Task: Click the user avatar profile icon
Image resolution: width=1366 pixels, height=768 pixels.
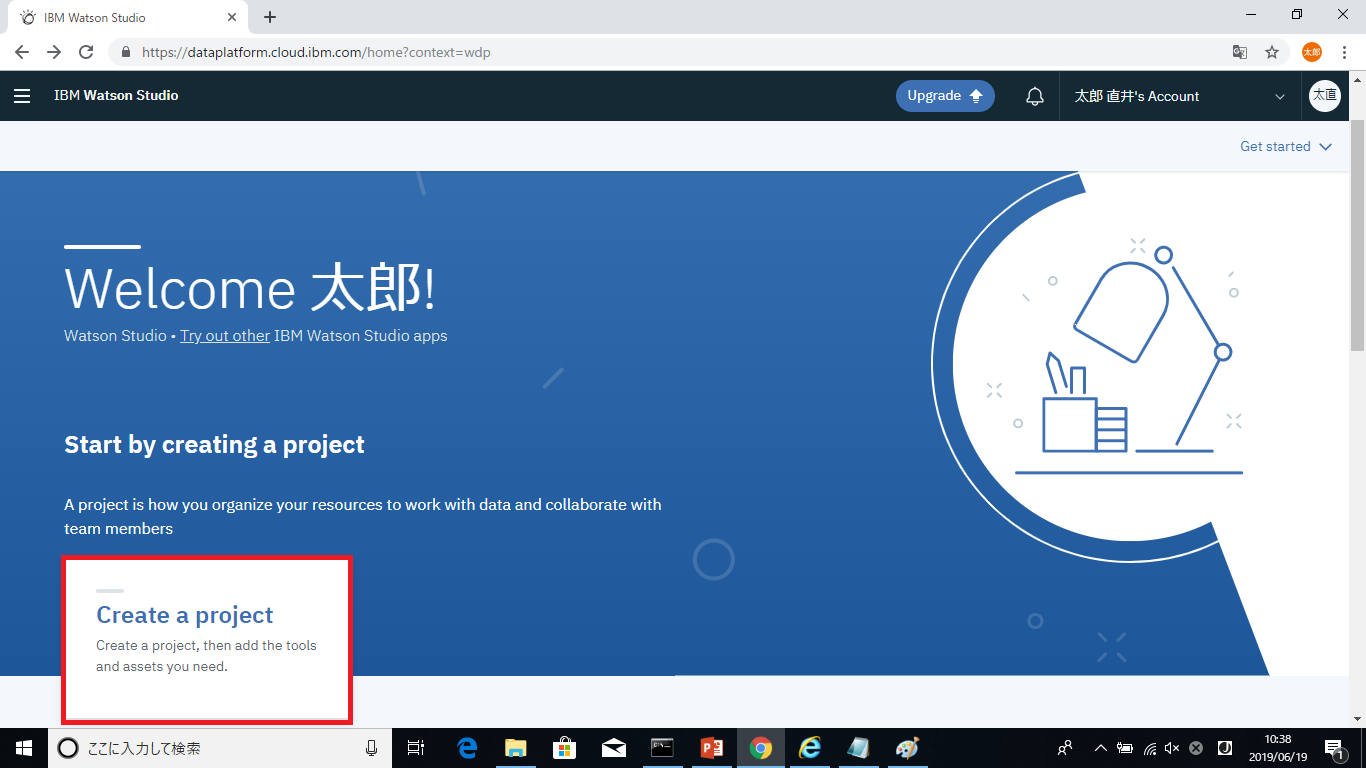Action: 1325,96
